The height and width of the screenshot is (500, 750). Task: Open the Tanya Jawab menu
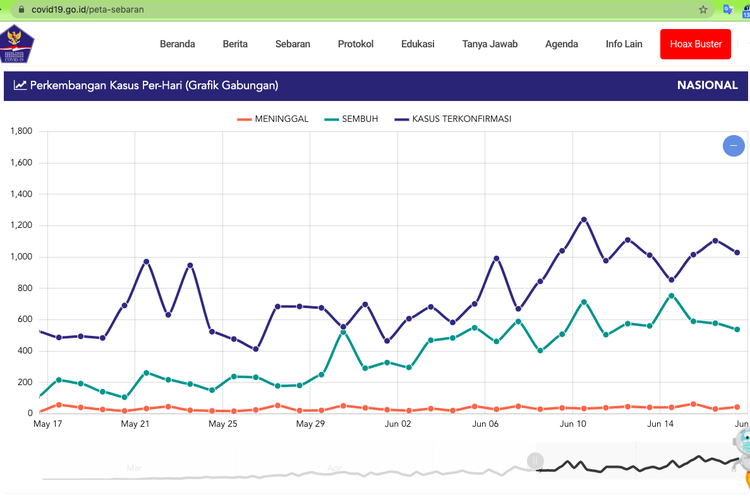tap(490, 44)
